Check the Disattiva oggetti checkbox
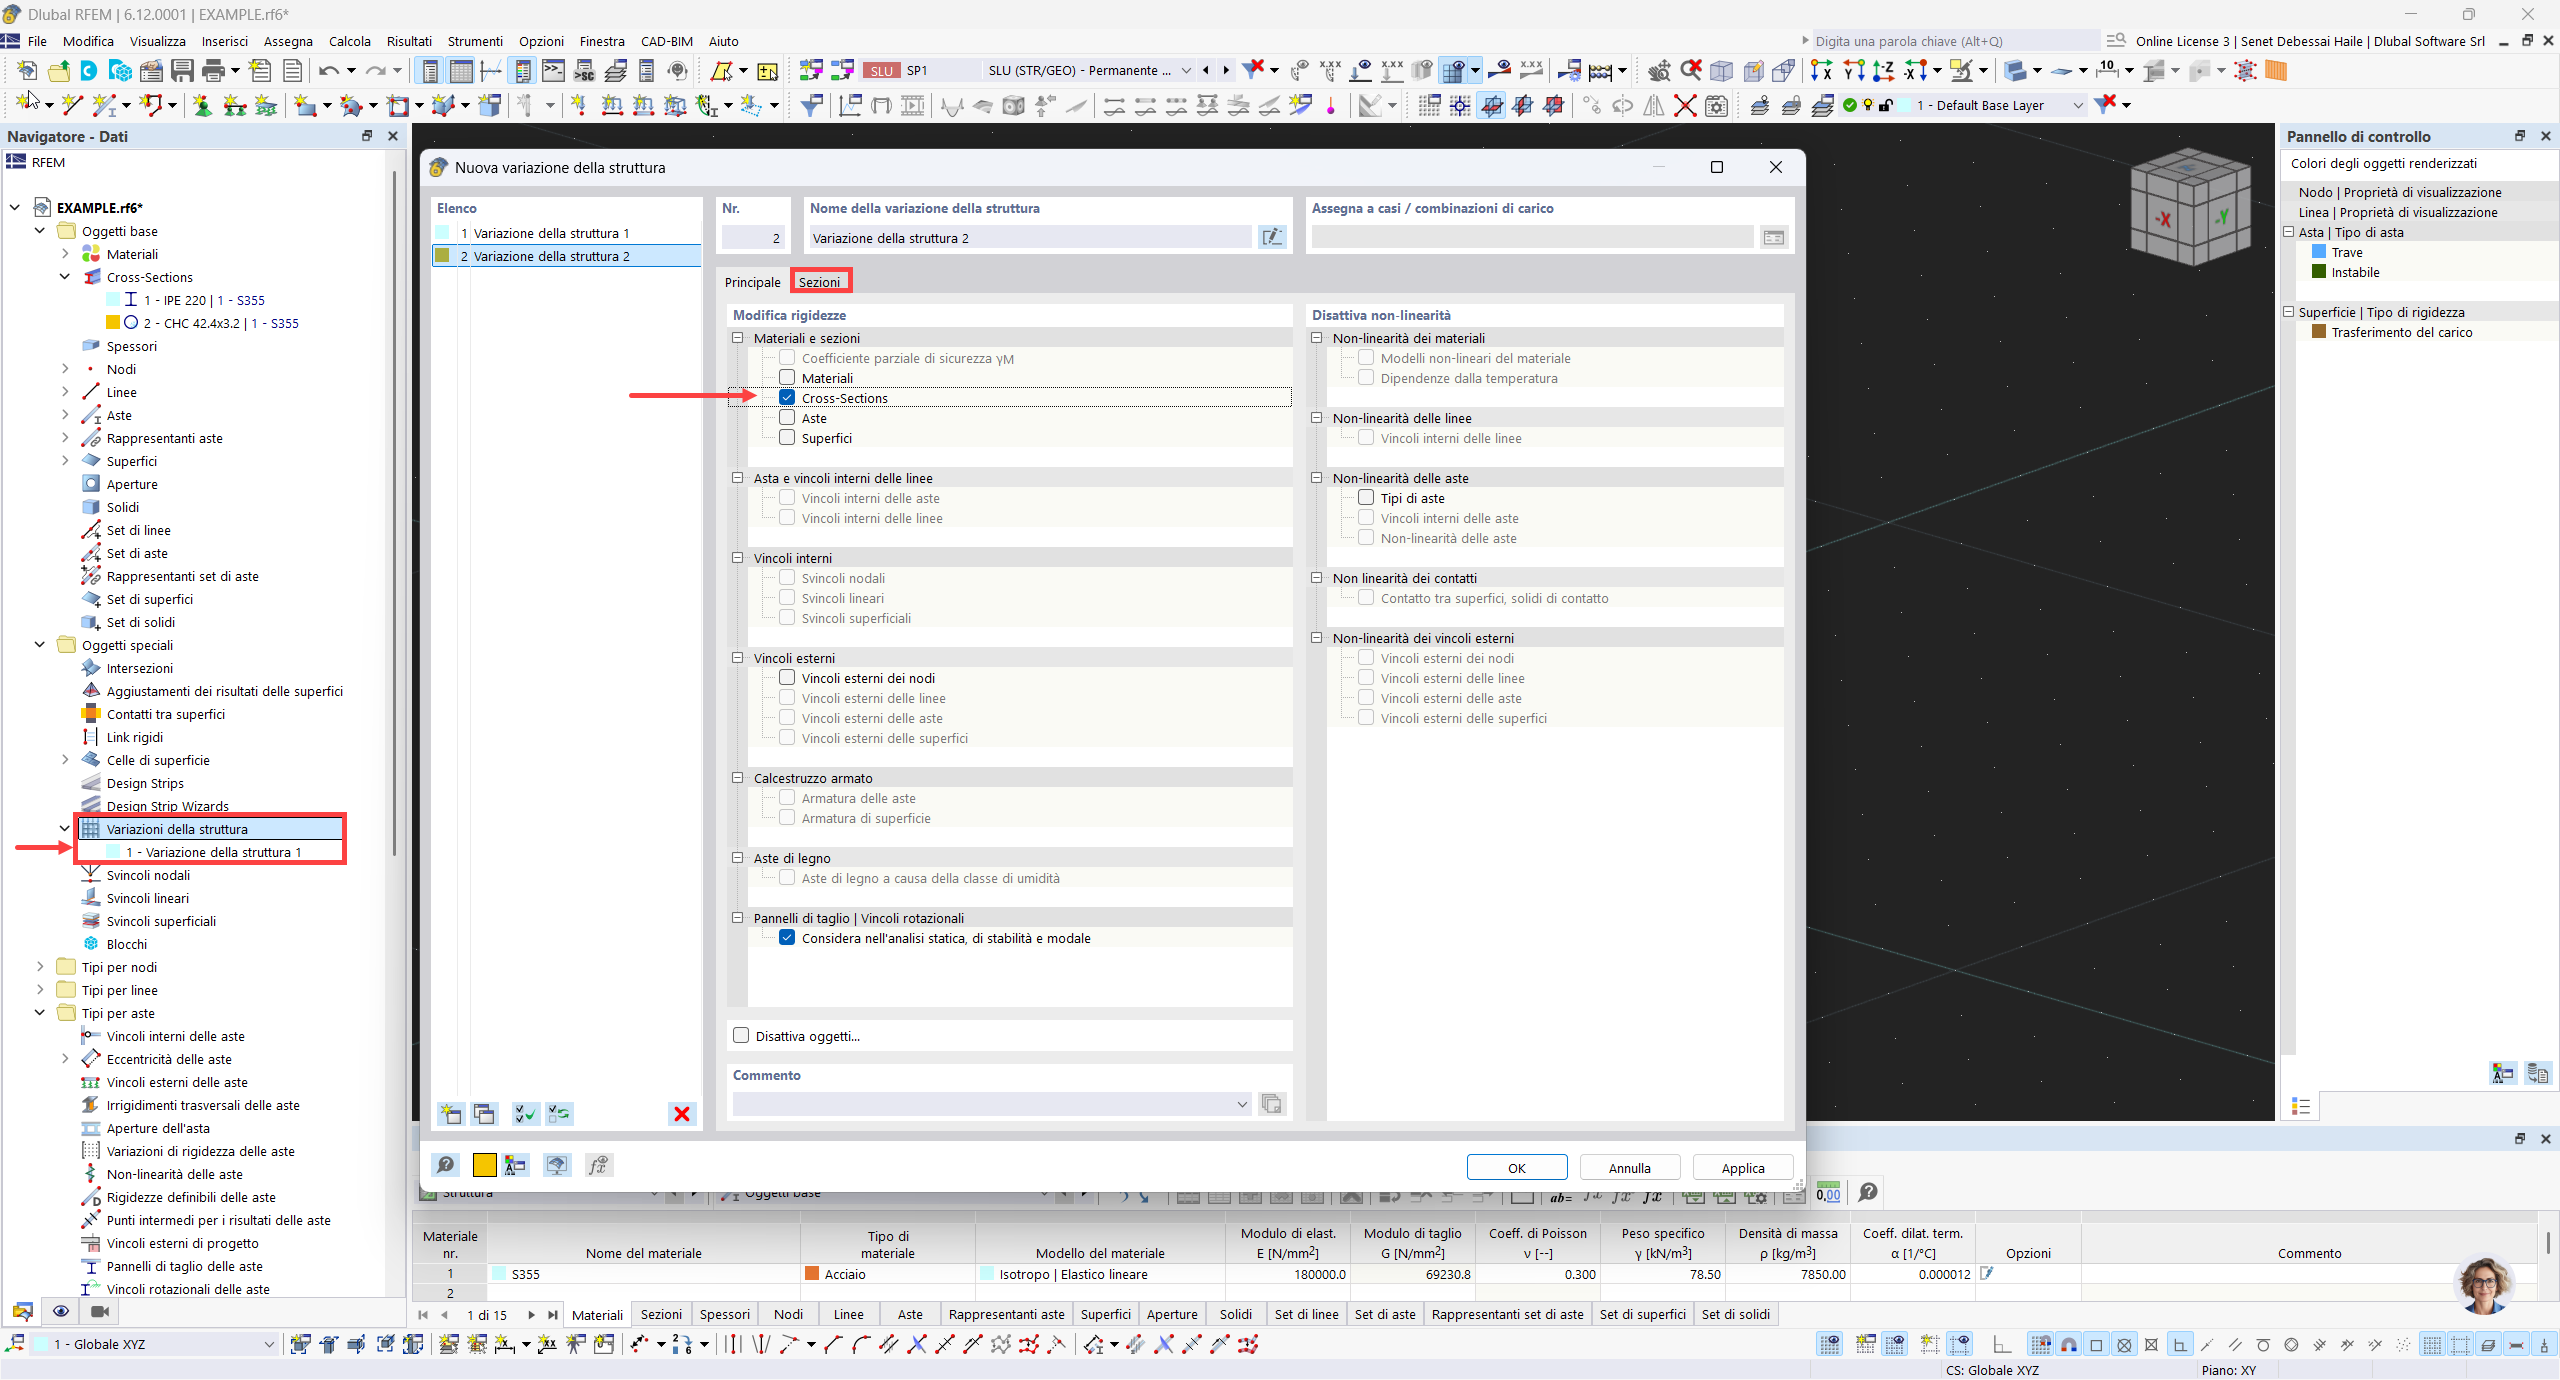The width and height of the screenshot is (2560, 1380). tap(741, 1035)
